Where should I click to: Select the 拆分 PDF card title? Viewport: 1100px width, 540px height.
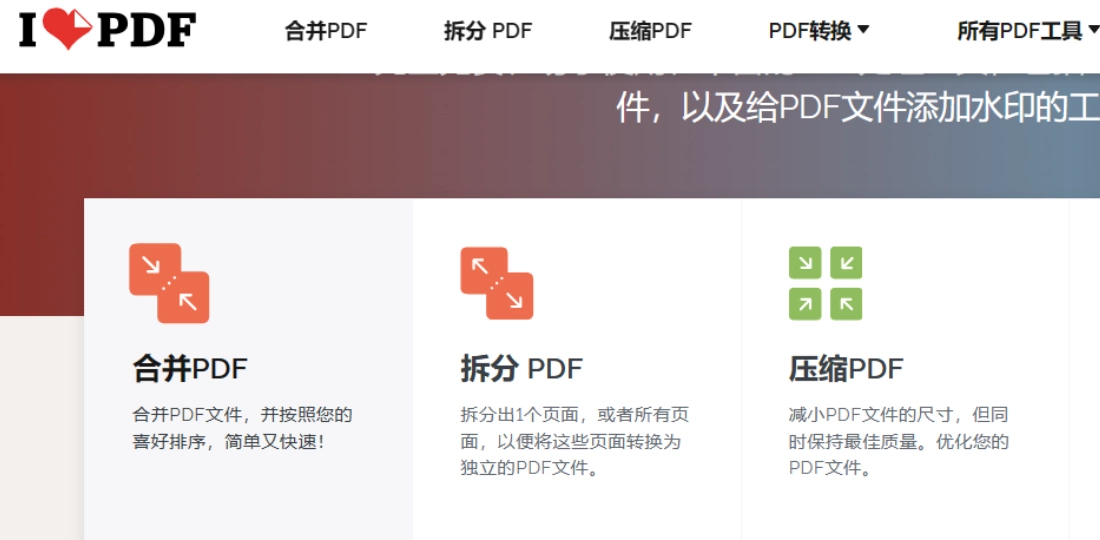tap(521, 369)
